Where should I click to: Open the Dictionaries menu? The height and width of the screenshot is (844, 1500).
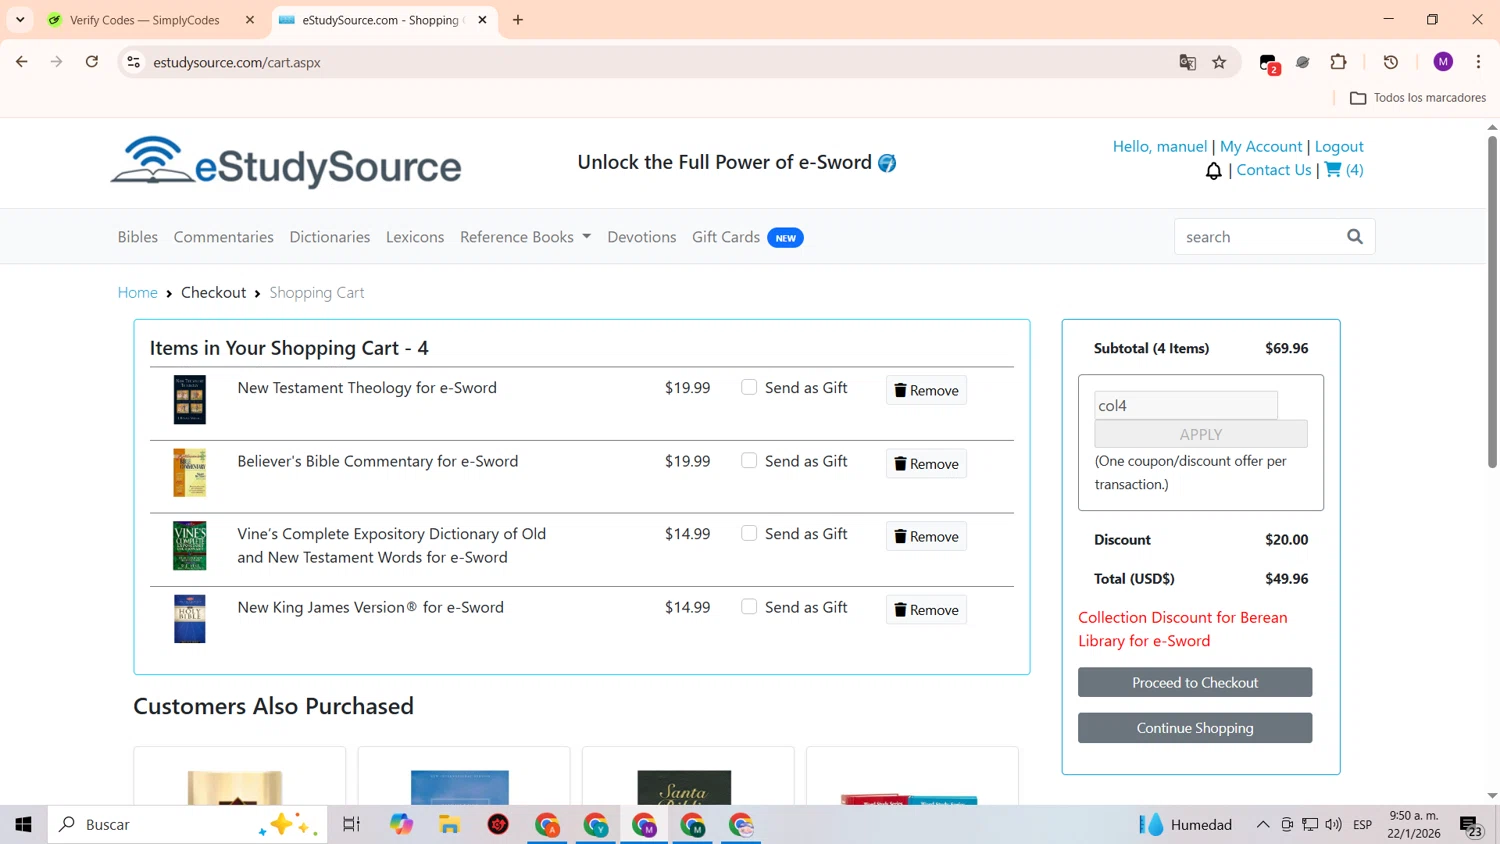point(329,237)
